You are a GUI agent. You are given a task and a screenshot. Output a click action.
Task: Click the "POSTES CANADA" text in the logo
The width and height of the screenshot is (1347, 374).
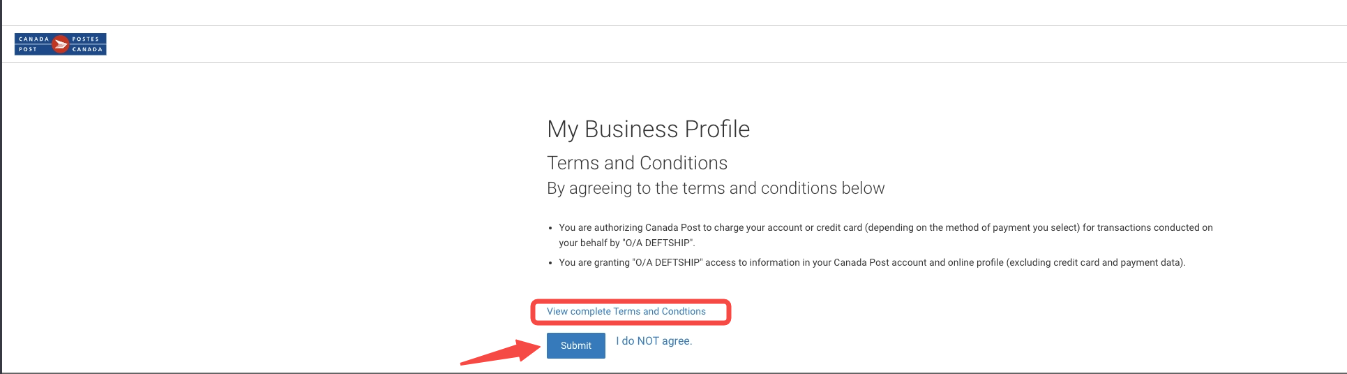[87, 44]
